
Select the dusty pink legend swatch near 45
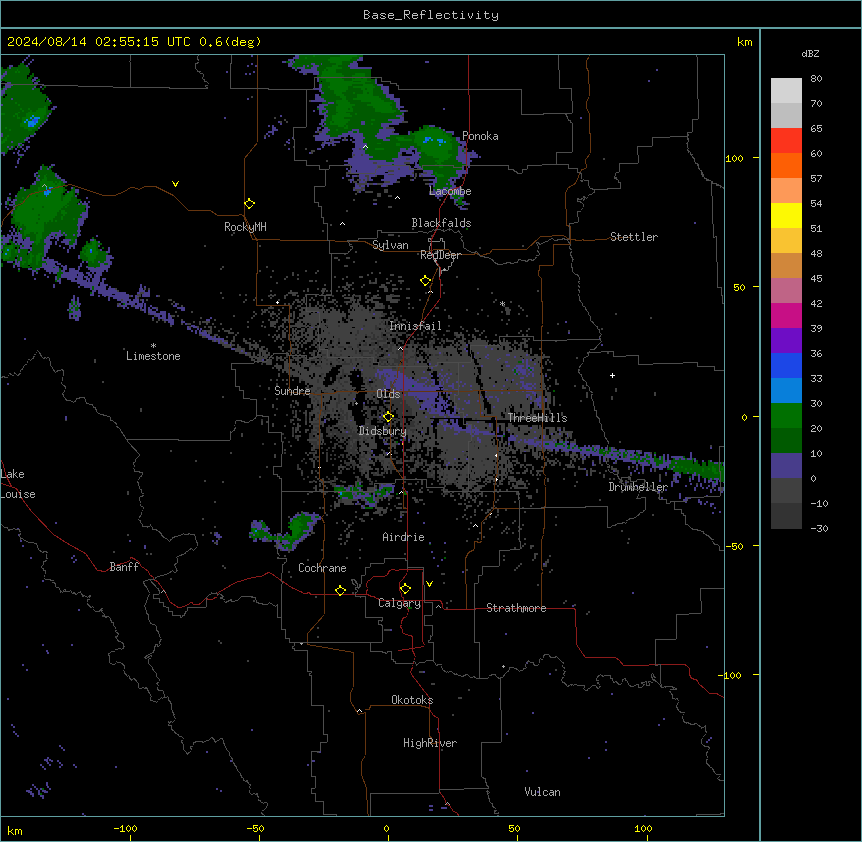click(x=786, y=291)
